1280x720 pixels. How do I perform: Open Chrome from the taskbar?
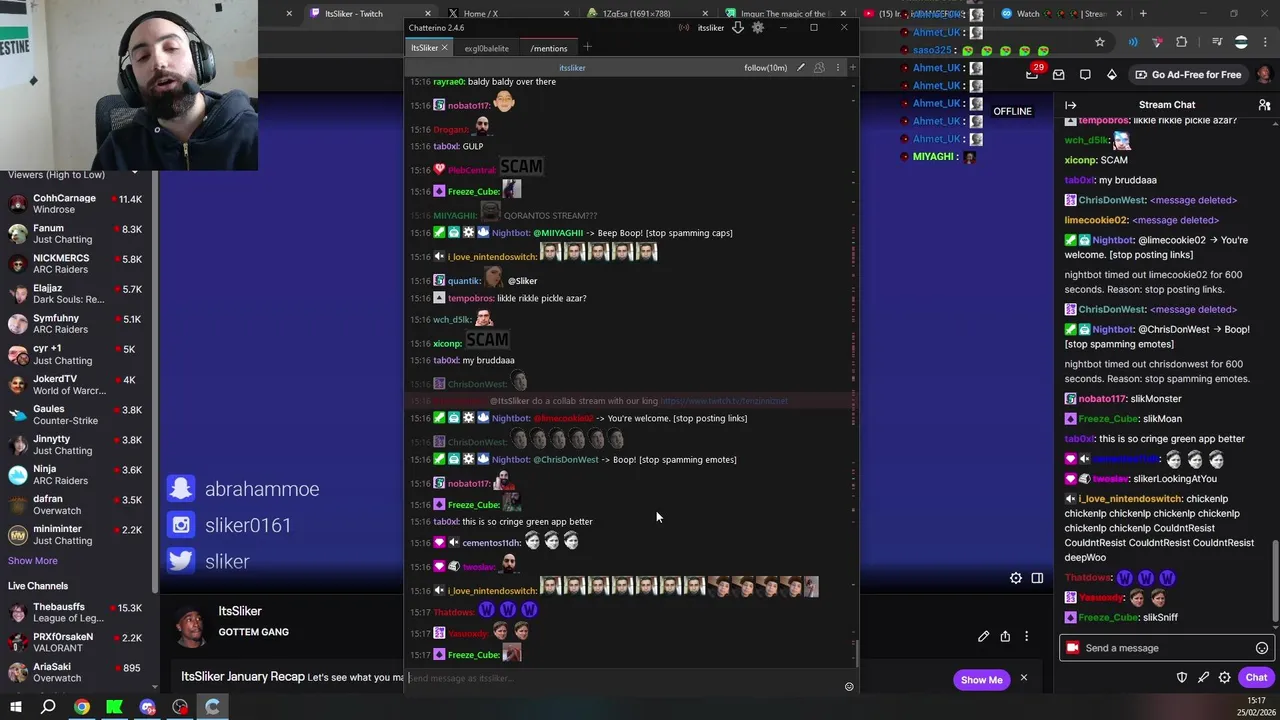tap(82, 707)
